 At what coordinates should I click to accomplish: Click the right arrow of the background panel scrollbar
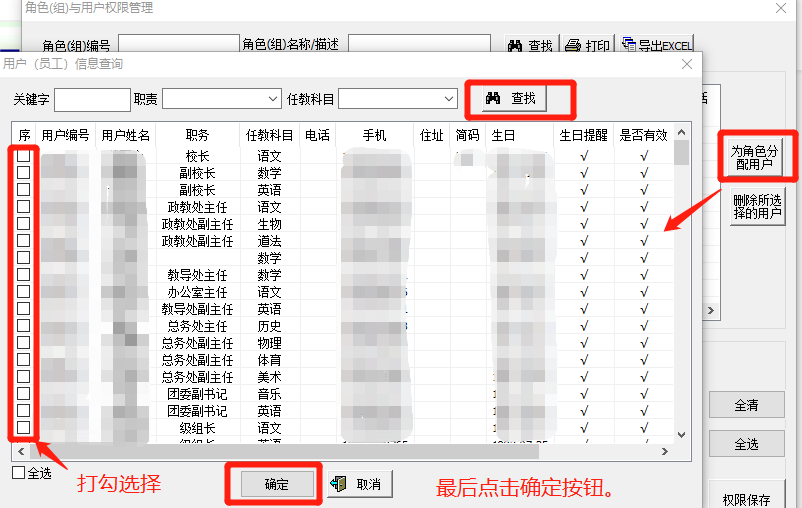pos(710,310)
